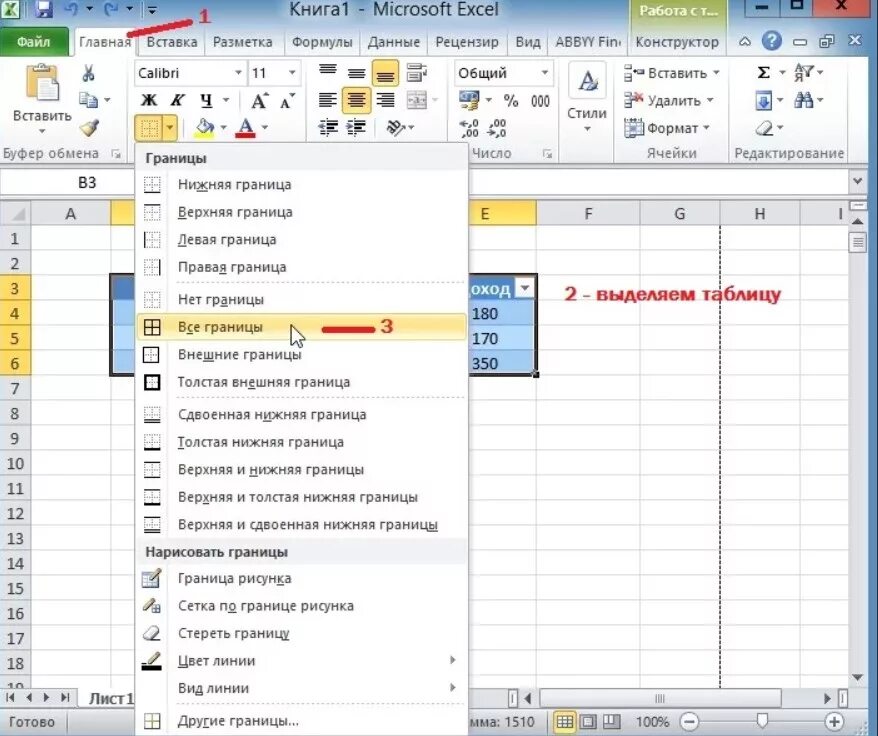
Task: Adjust the zoom slider handle
Action: pos(762,721)
